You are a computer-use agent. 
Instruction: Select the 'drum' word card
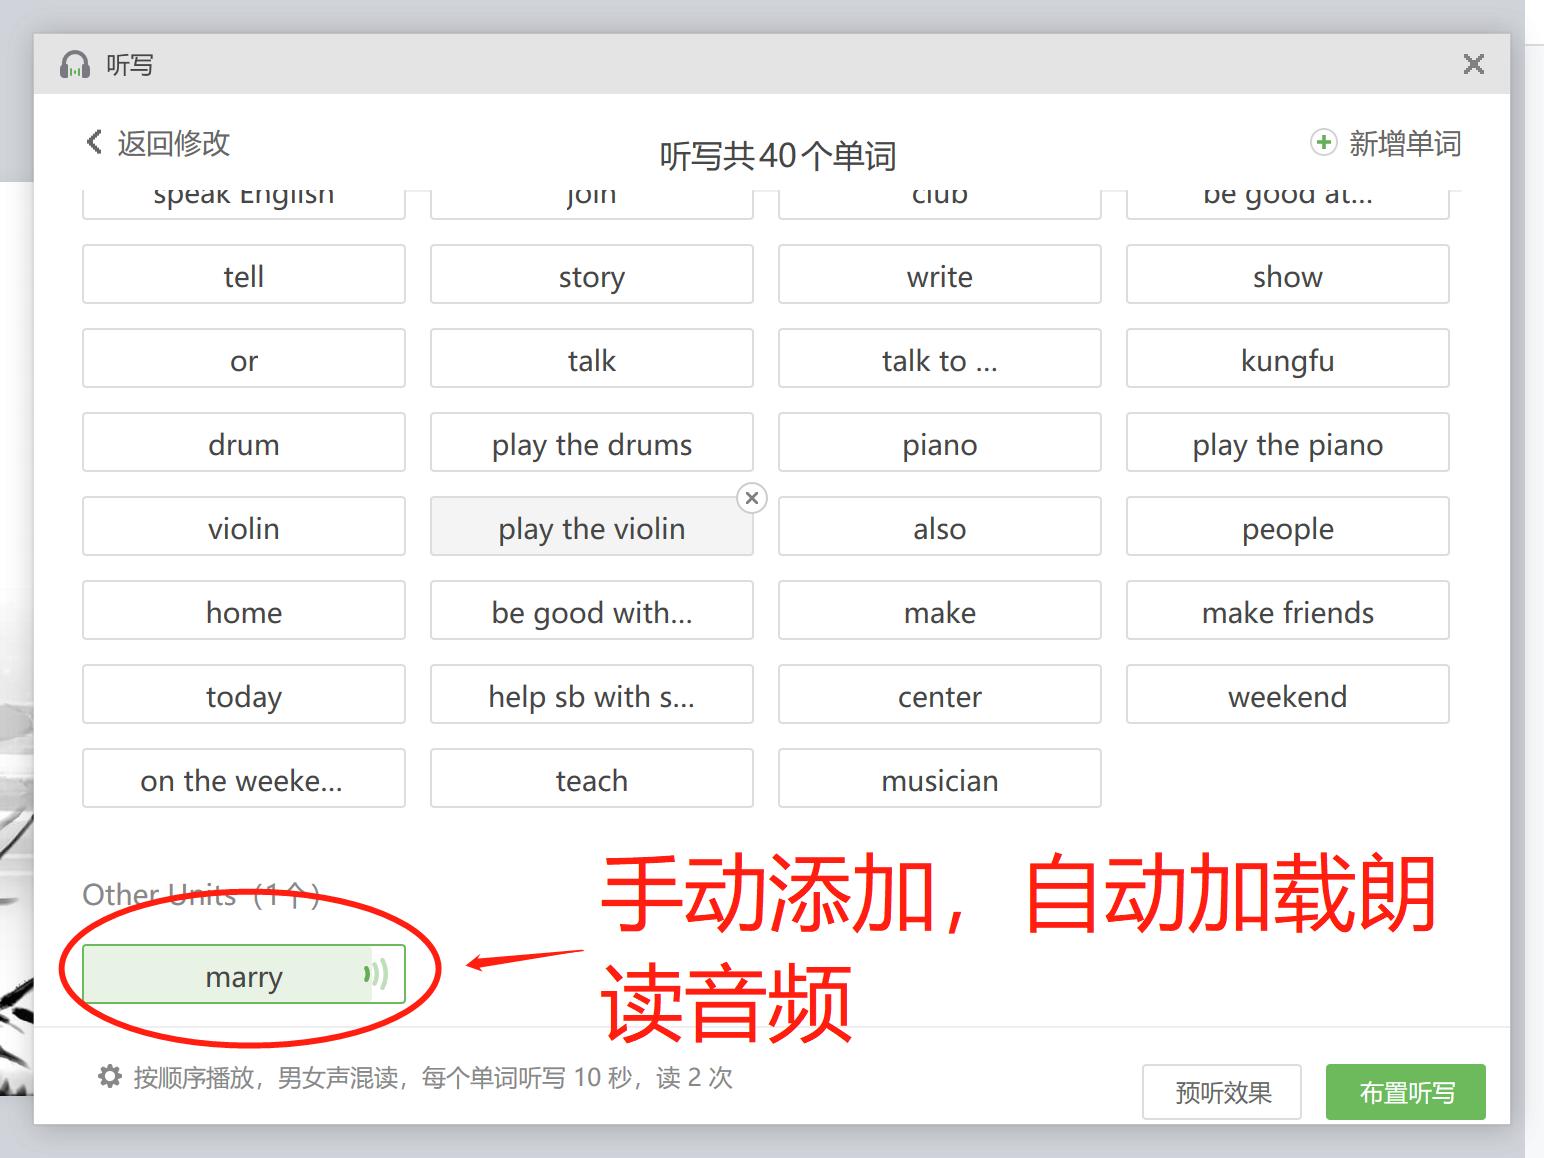pyautogui.click(x=244, y=442)
